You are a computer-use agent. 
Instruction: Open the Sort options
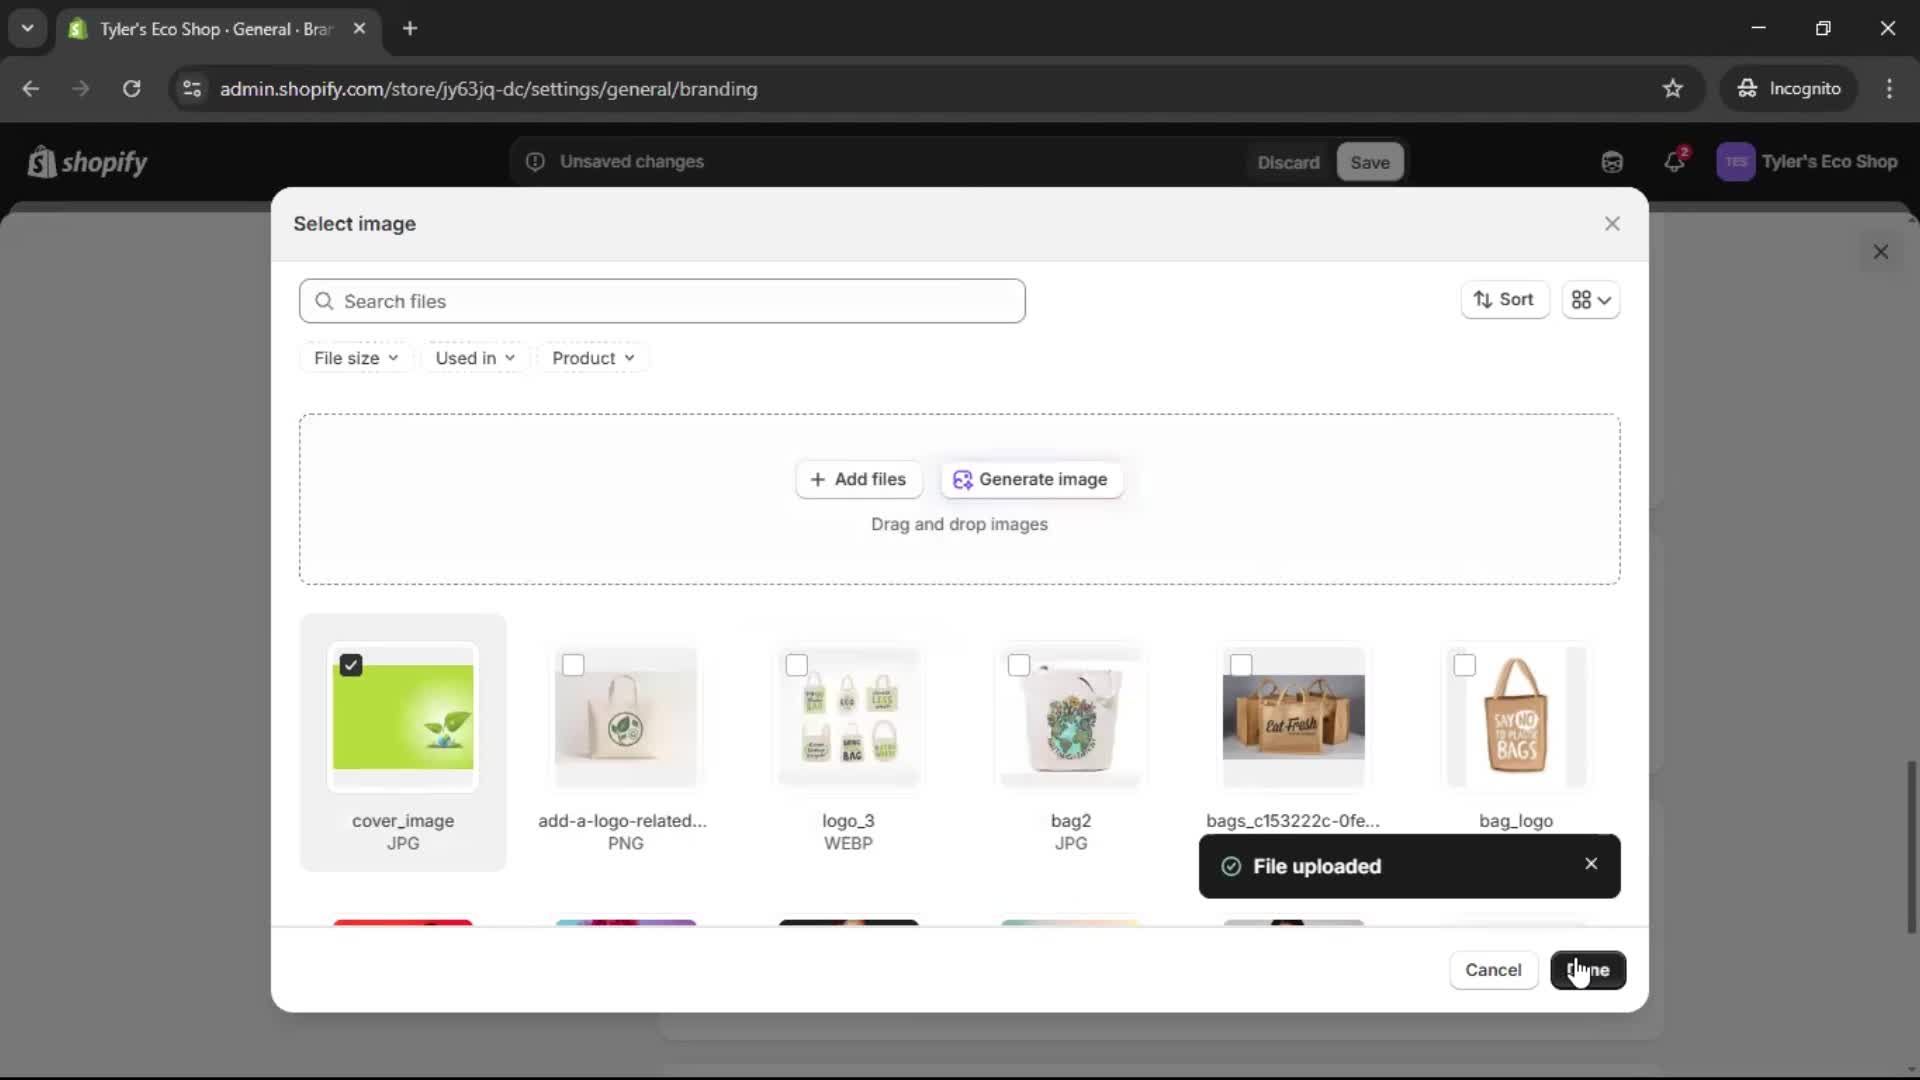tap(1504, 300)
